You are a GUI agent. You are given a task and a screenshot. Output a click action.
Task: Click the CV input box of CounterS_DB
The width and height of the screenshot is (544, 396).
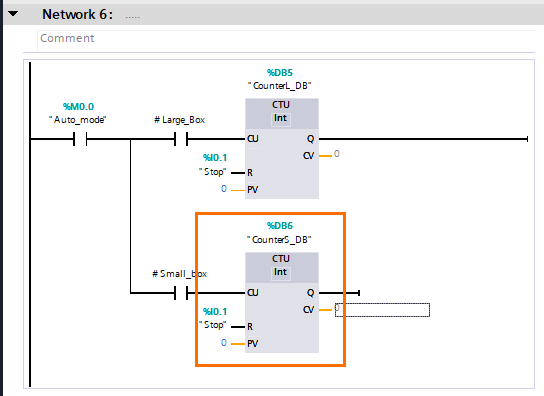coord(382,310)
